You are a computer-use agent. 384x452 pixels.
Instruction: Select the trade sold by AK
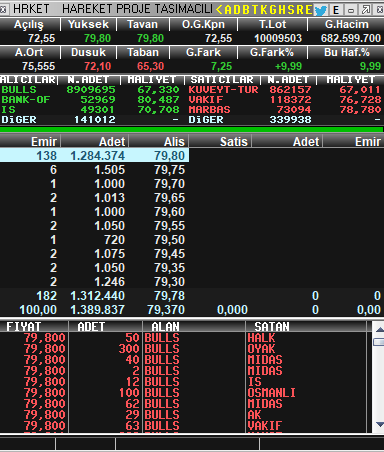183,415
